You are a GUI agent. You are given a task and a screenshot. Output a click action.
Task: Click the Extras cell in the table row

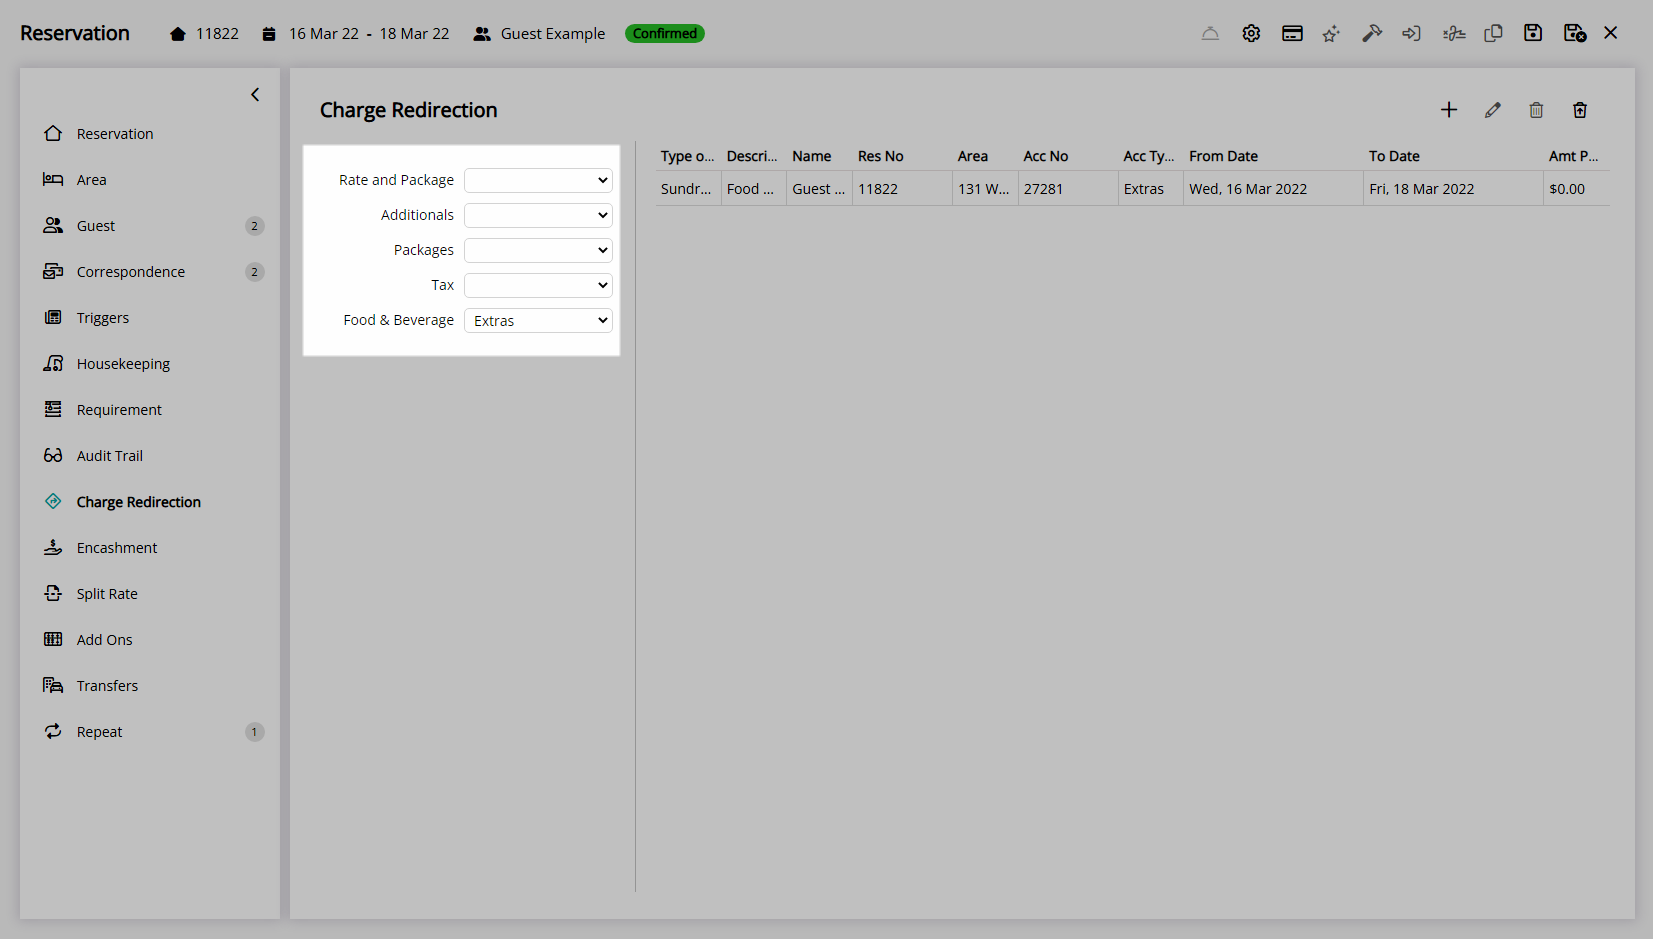[1151, 189]
